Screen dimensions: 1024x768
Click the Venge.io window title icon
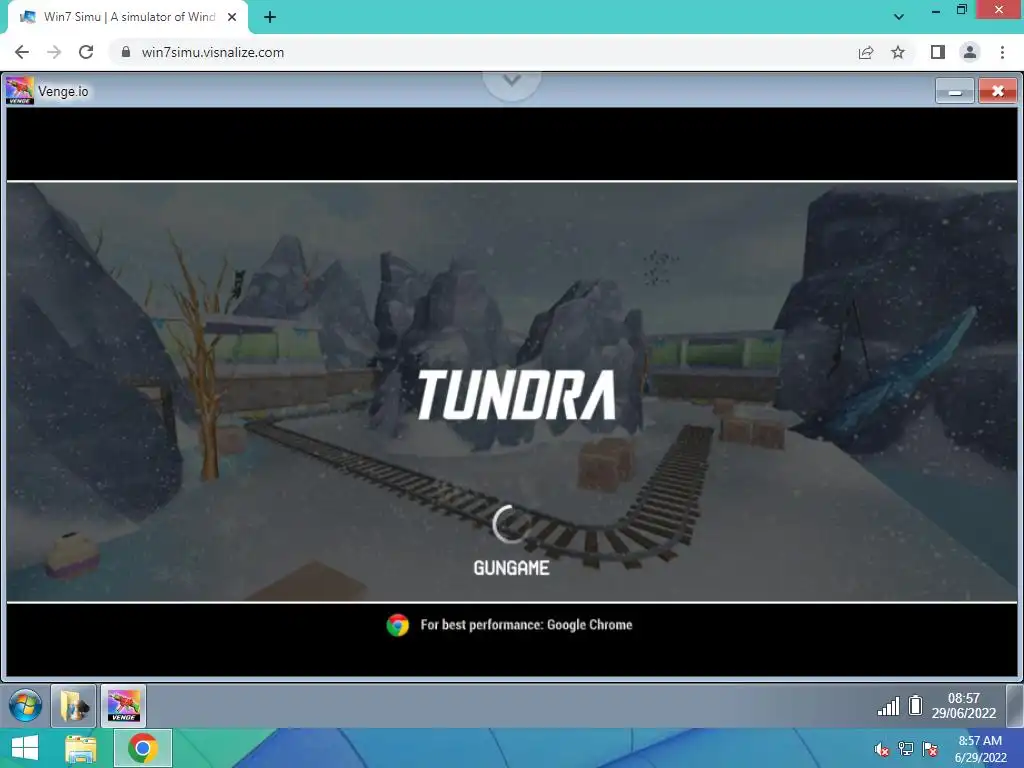[x=20, y=91]
